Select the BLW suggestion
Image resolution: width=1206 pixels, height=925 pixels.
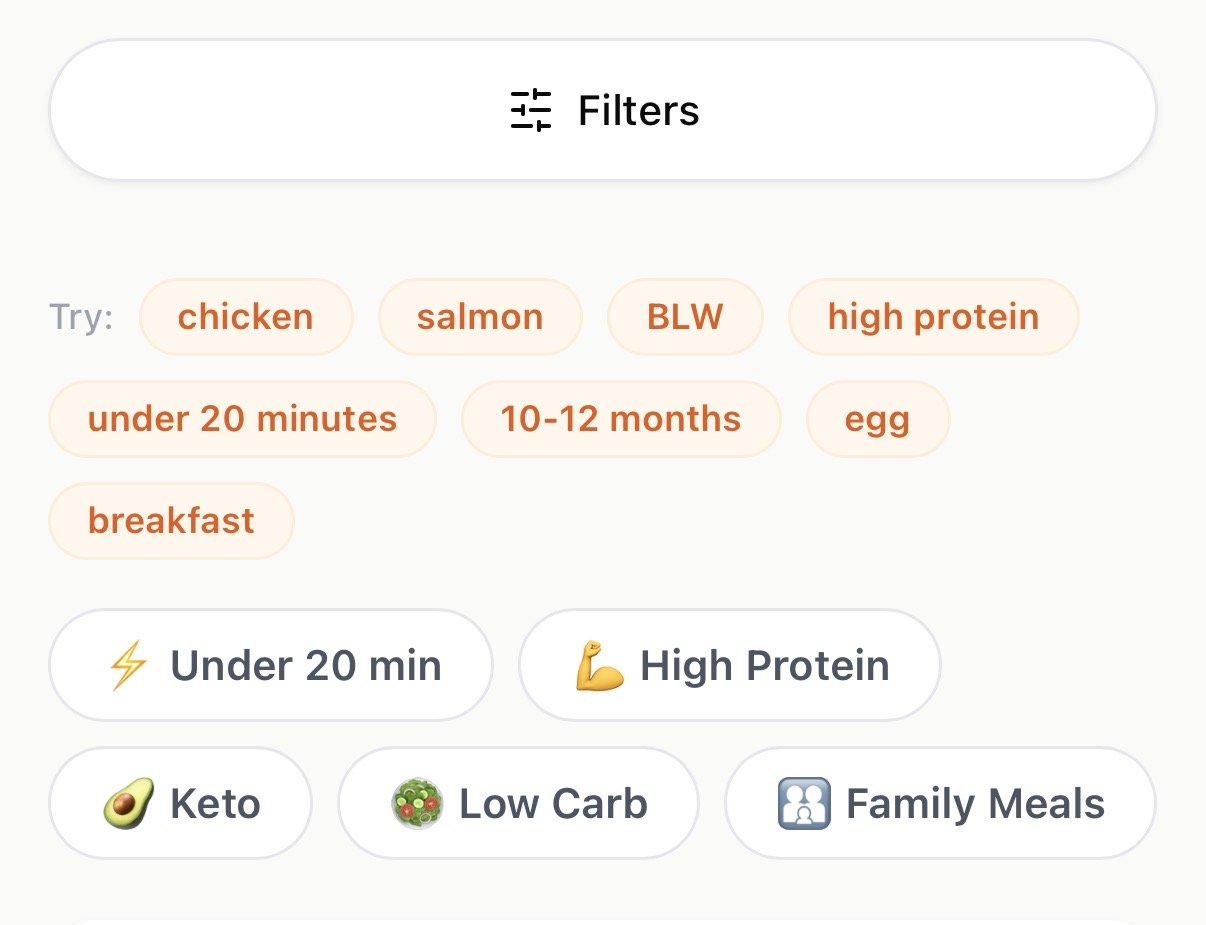point(685,317)
